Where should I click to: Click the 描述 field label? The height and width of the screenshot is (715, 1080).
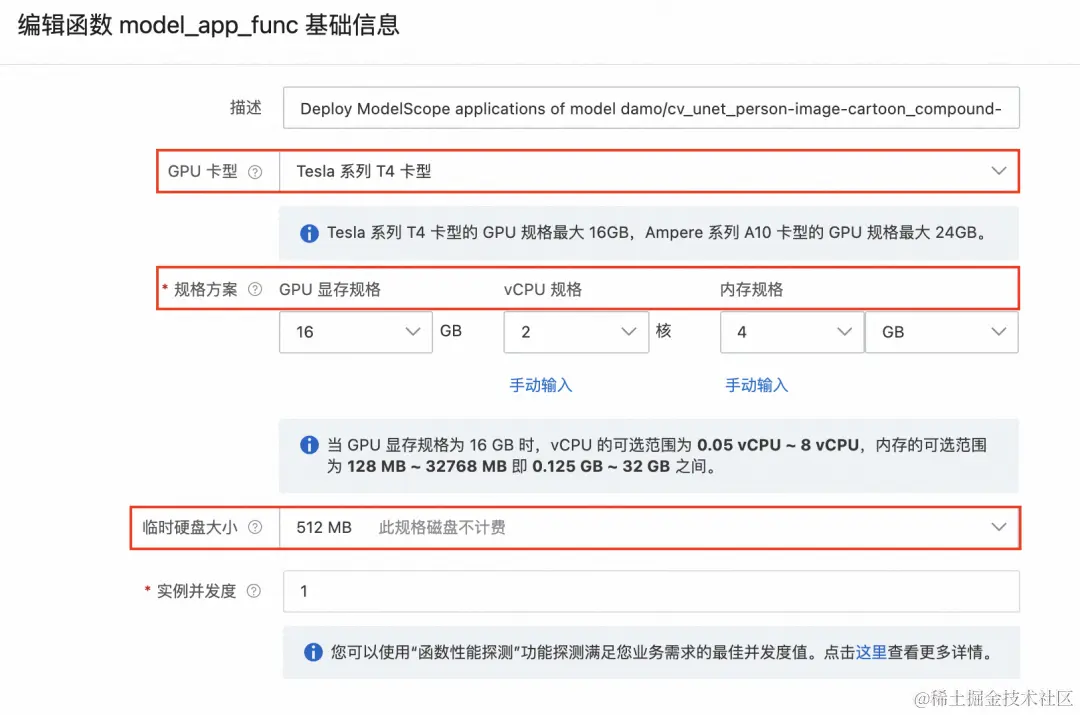[x=246, y=107]
